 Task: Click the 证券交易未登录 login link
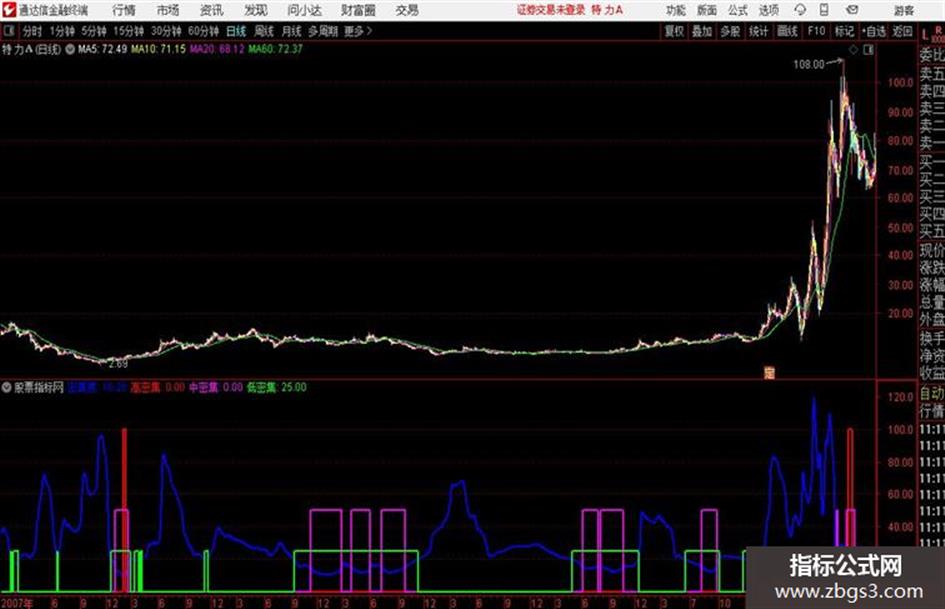click(551, 10)
